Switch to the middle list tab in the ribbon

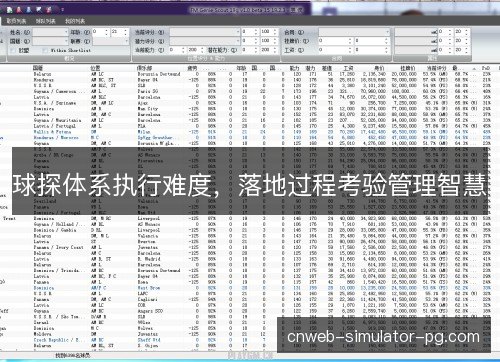[46, 21]
